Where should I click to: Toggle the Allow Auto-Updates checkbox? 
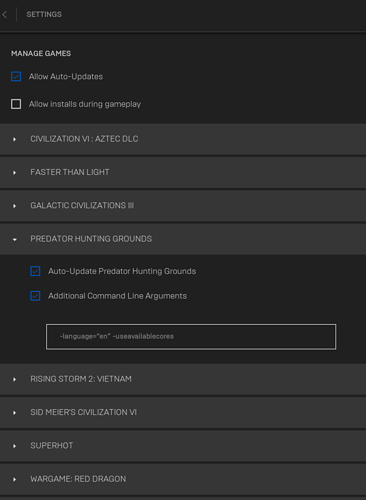(x=16, y=76)
